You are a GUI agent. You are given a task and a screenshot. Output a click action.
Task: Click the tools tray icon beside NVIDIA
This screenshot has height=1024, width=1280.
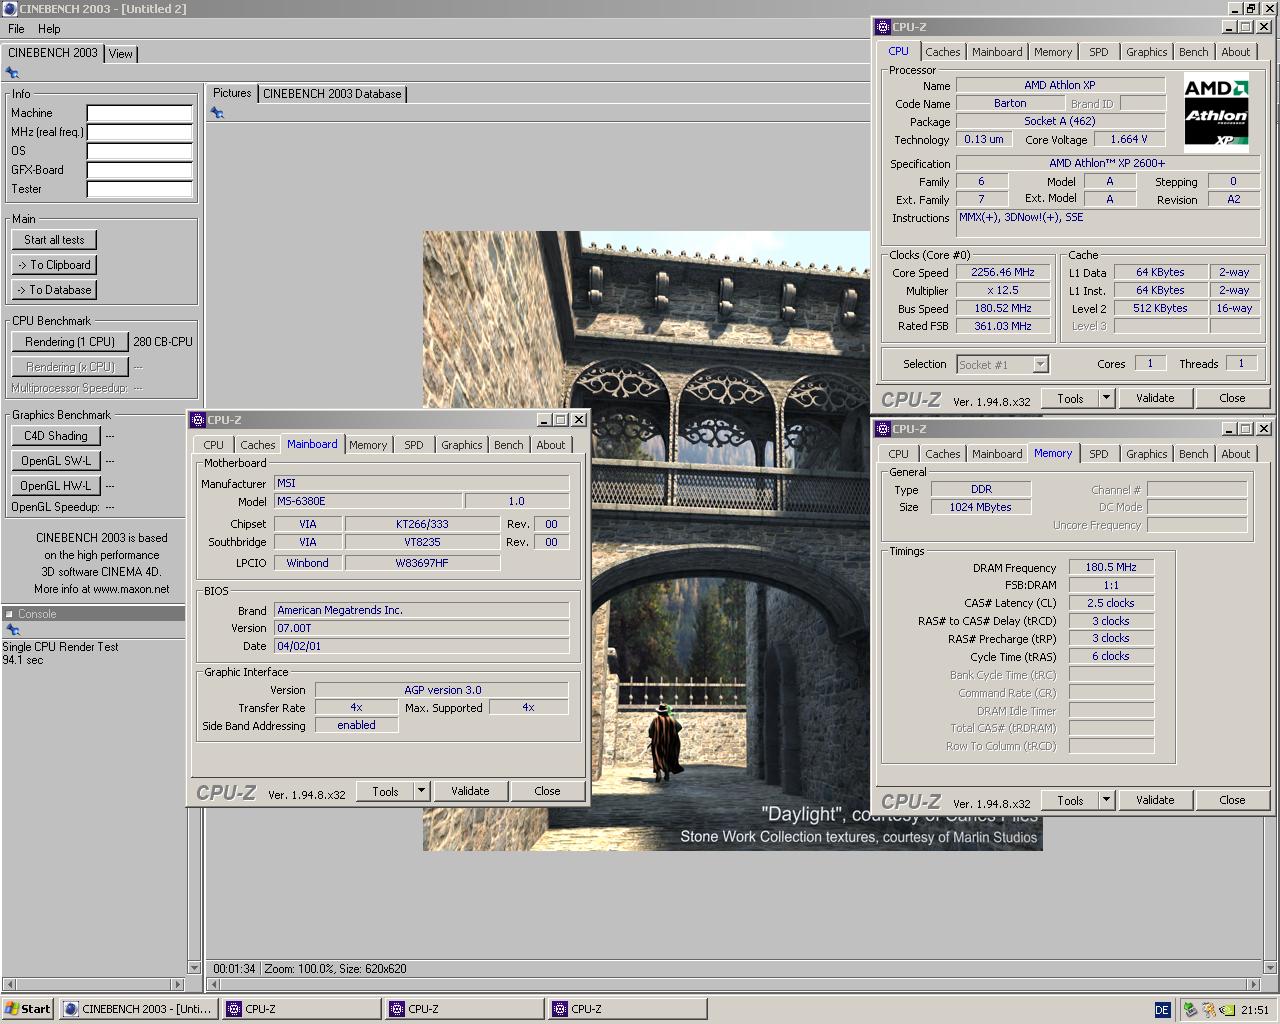click(1209, 1010)
